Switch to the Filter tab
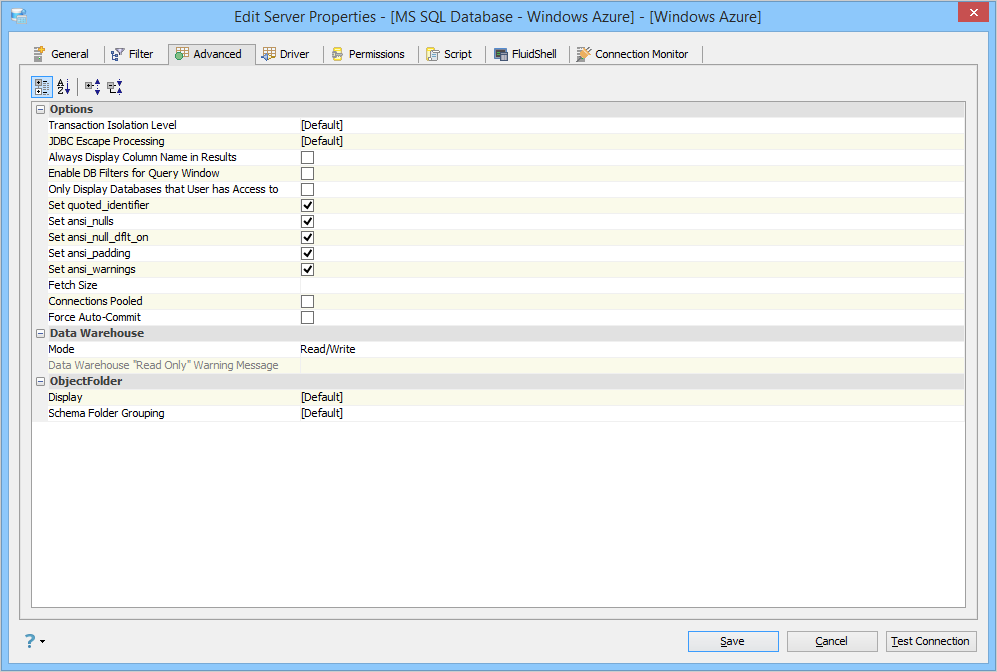997x672 pixels. (x=132, y=54)
